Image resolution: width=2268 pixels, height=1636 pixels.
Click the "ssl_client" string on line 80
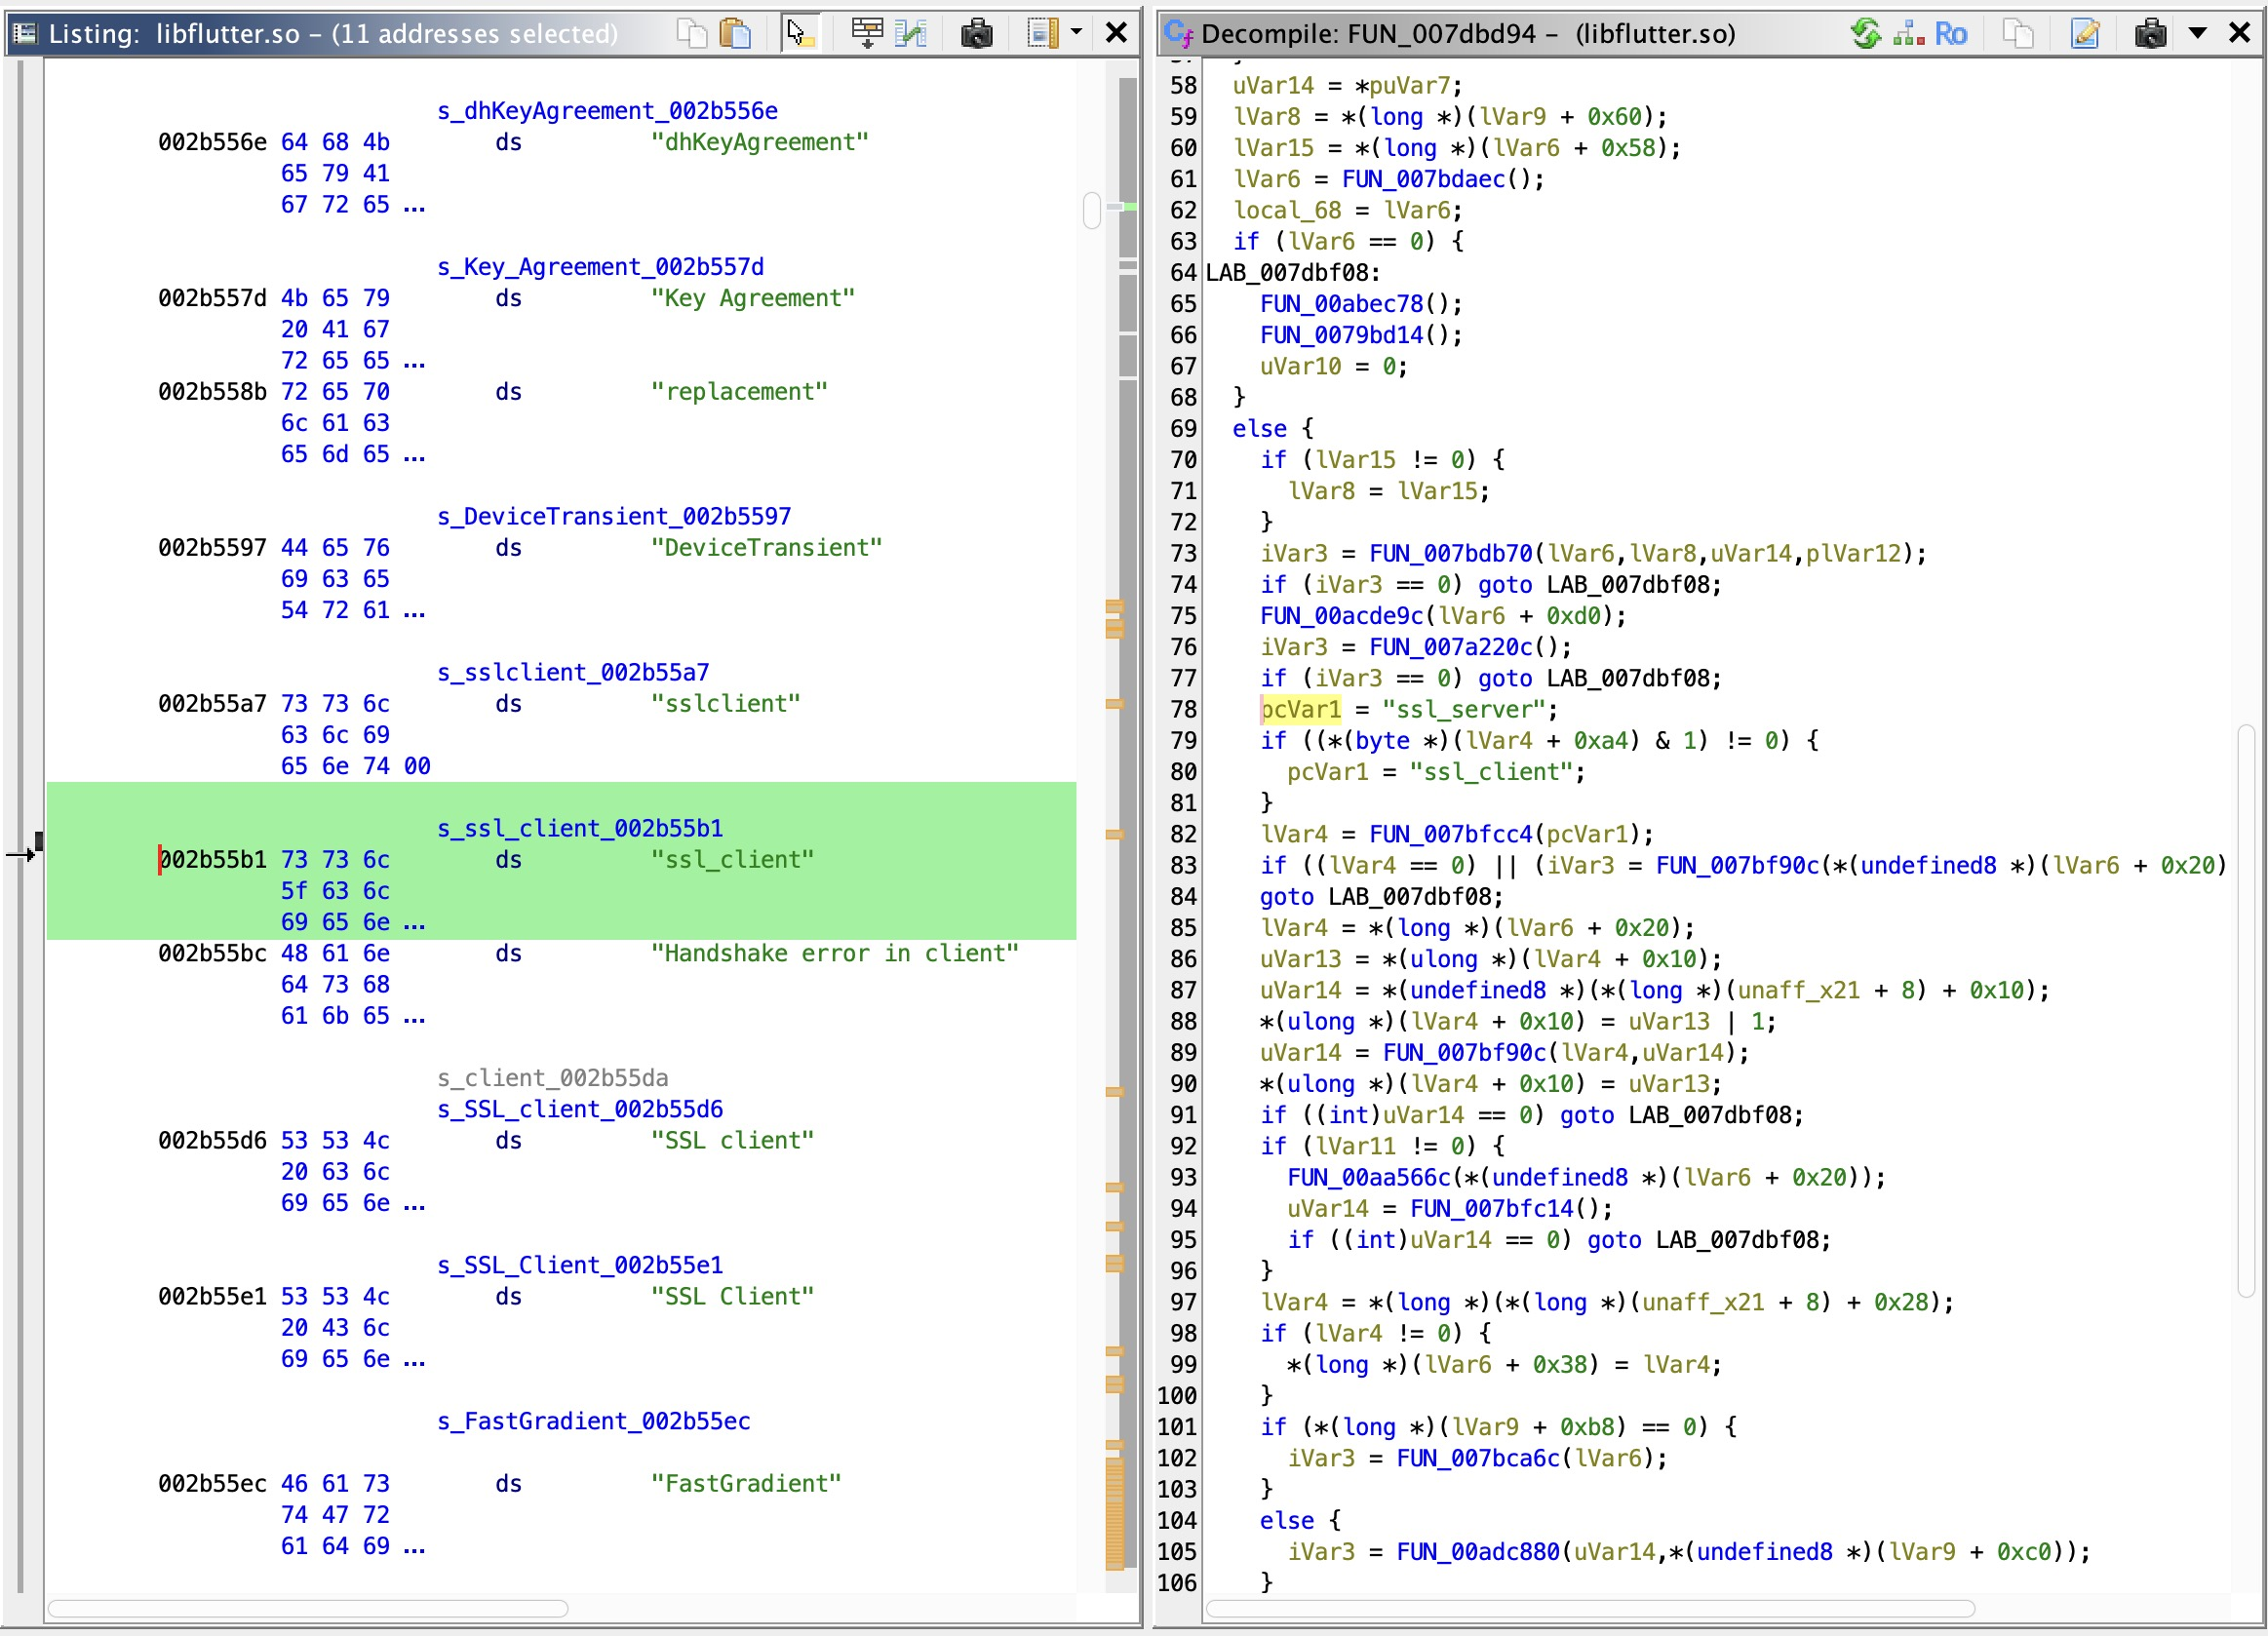tap(1491, 772)
